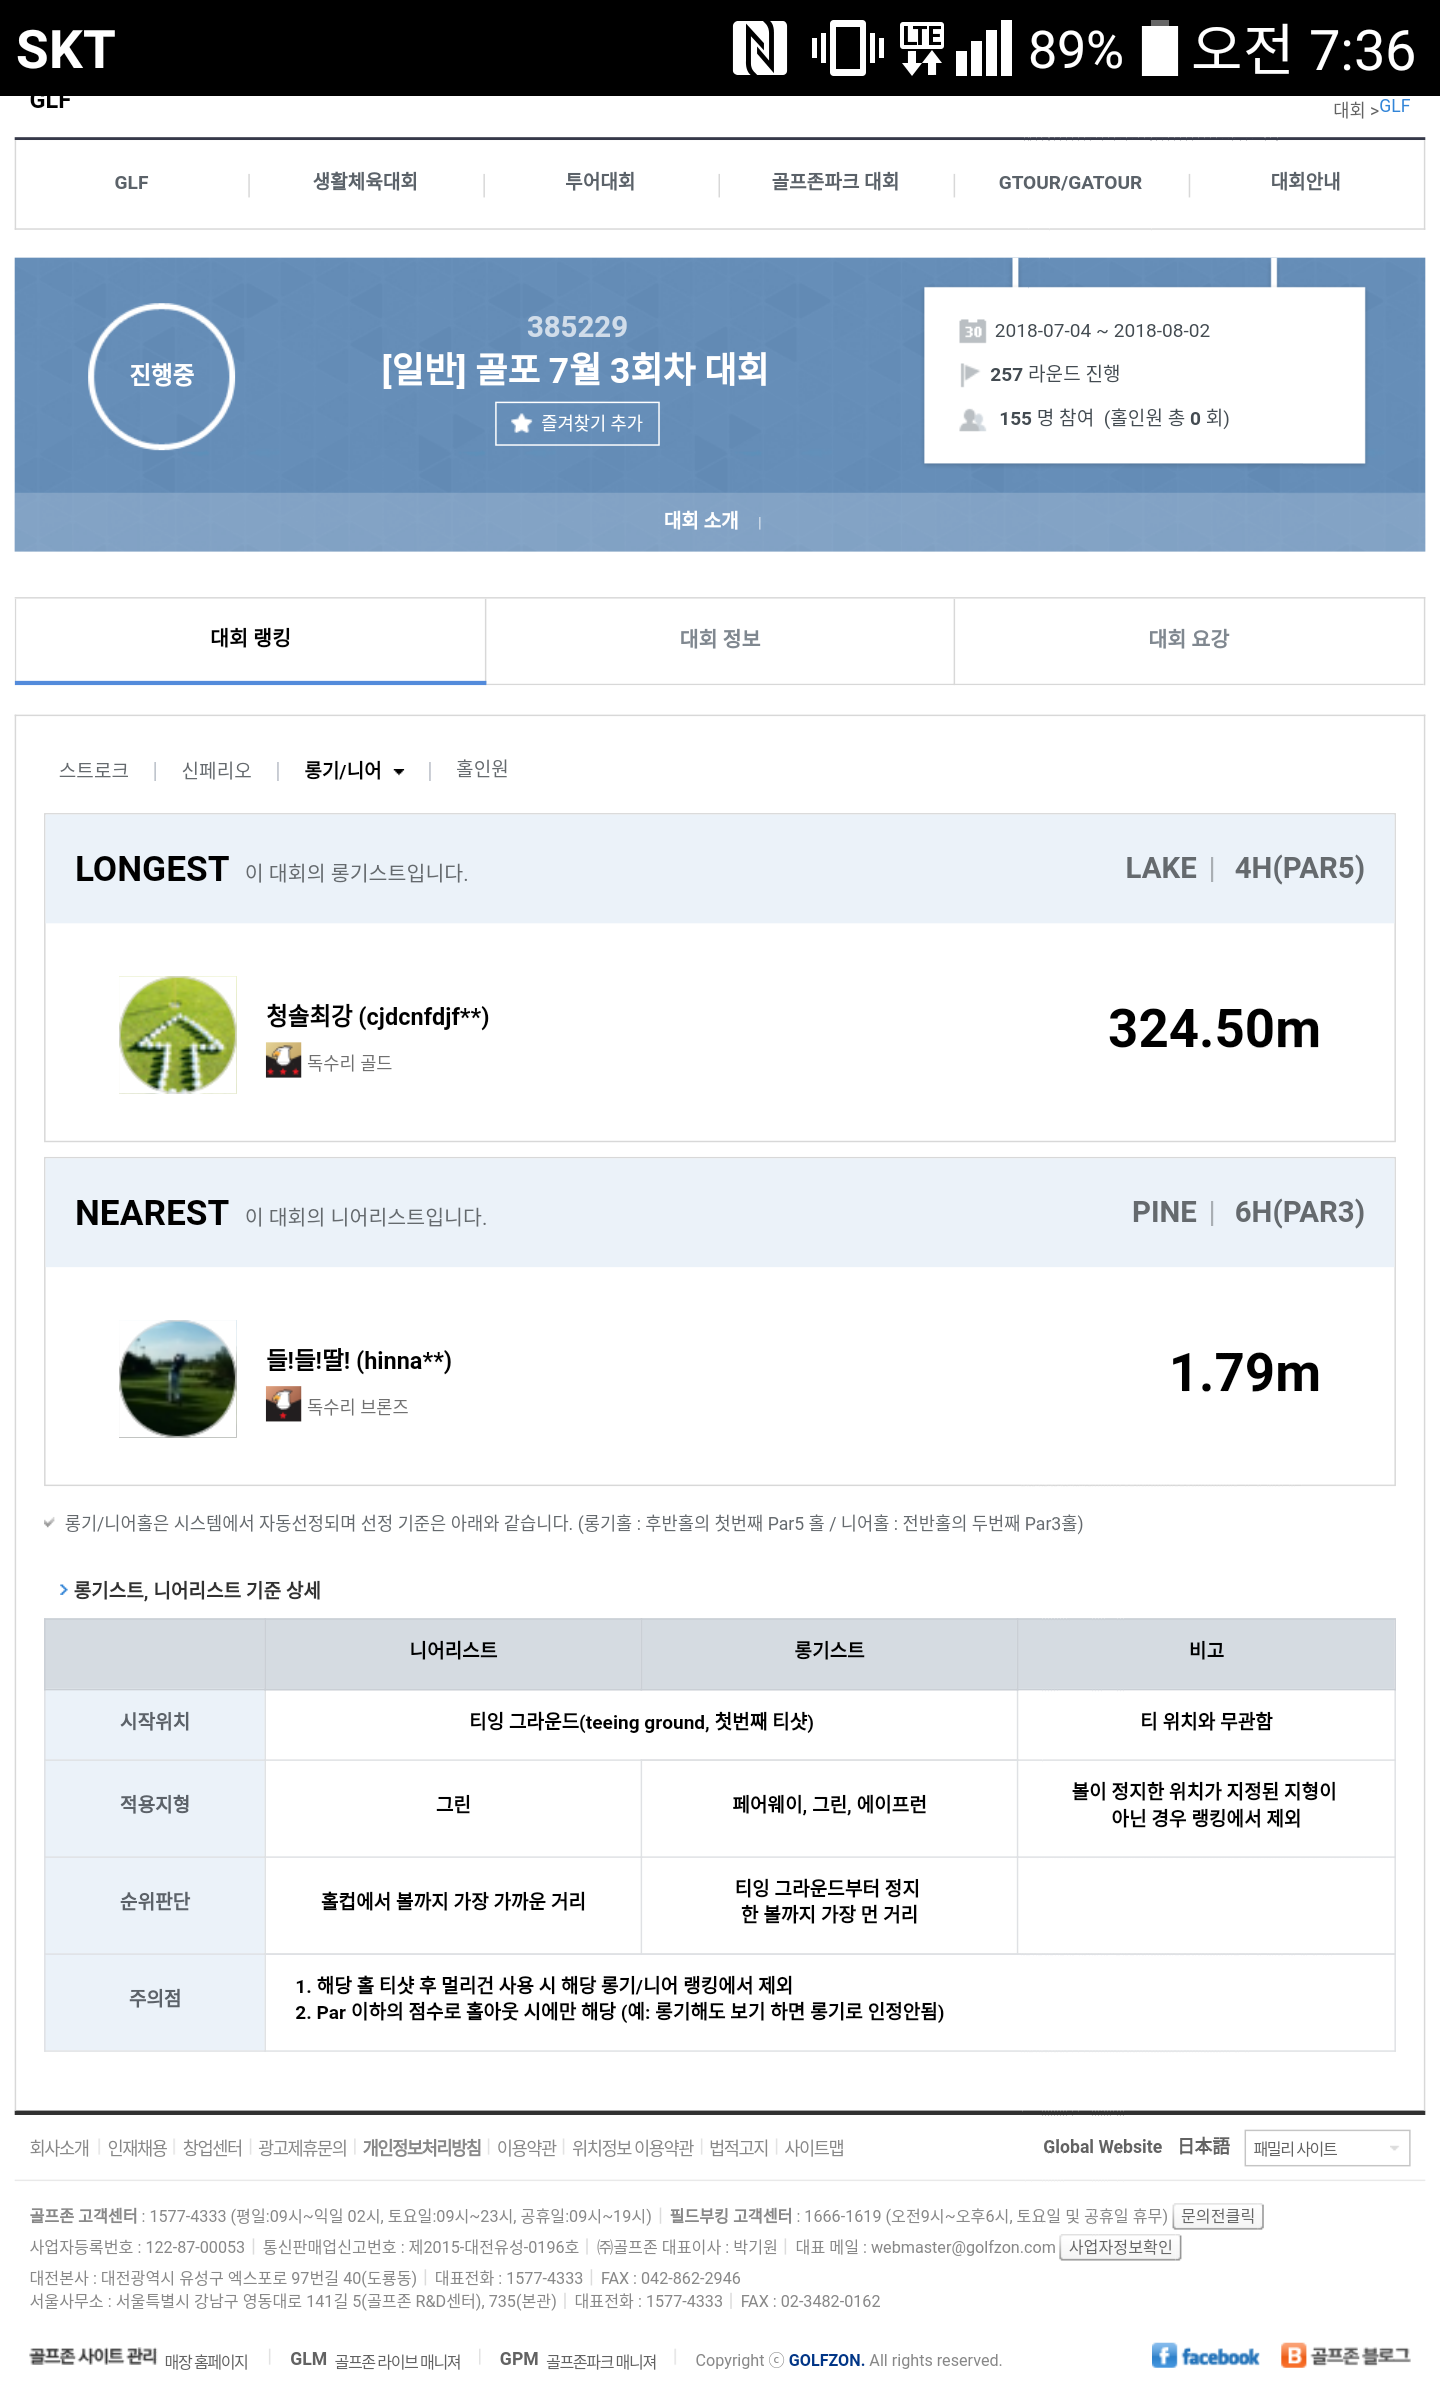Select the 홀인원 ranking filter

(x=482, y=769)
